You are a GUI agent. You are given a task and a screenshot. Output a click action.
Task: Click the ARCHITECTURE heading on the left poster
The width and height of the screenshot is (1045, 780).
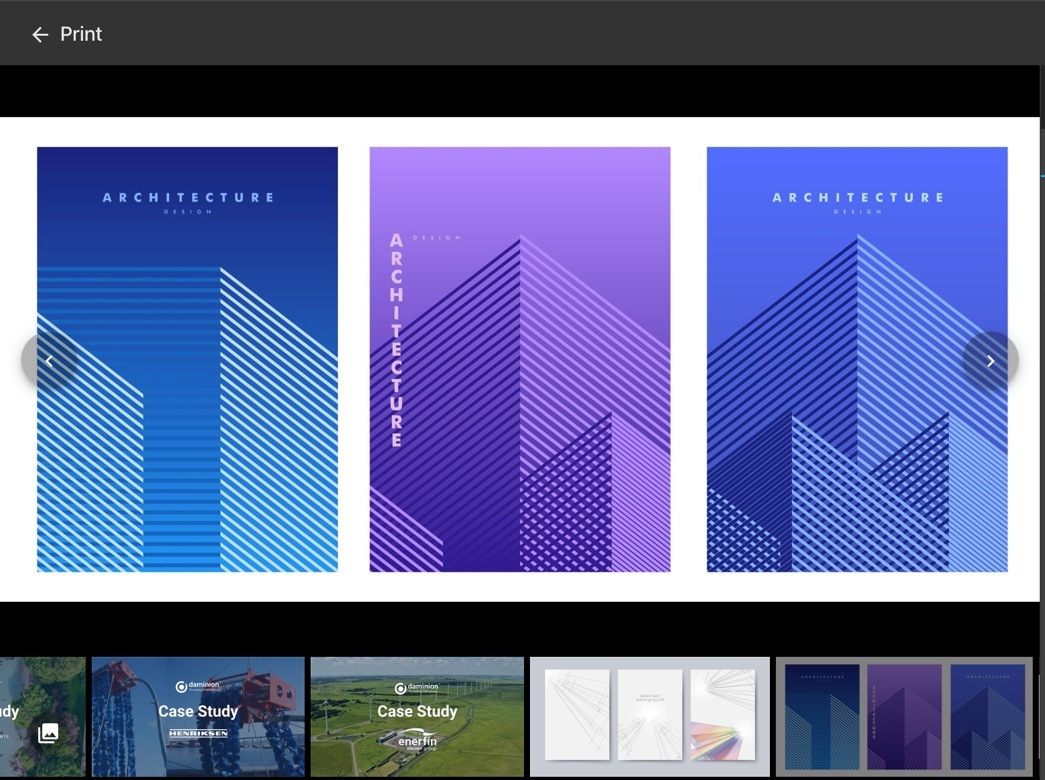(188, 197)
